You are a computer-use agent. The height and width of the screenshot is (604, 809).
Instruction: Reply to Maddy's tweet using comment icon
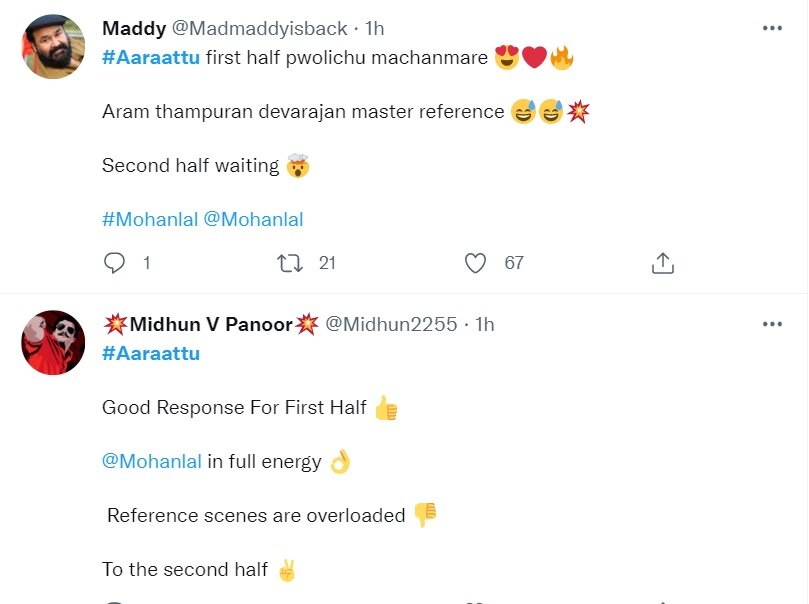pos(115,263)
